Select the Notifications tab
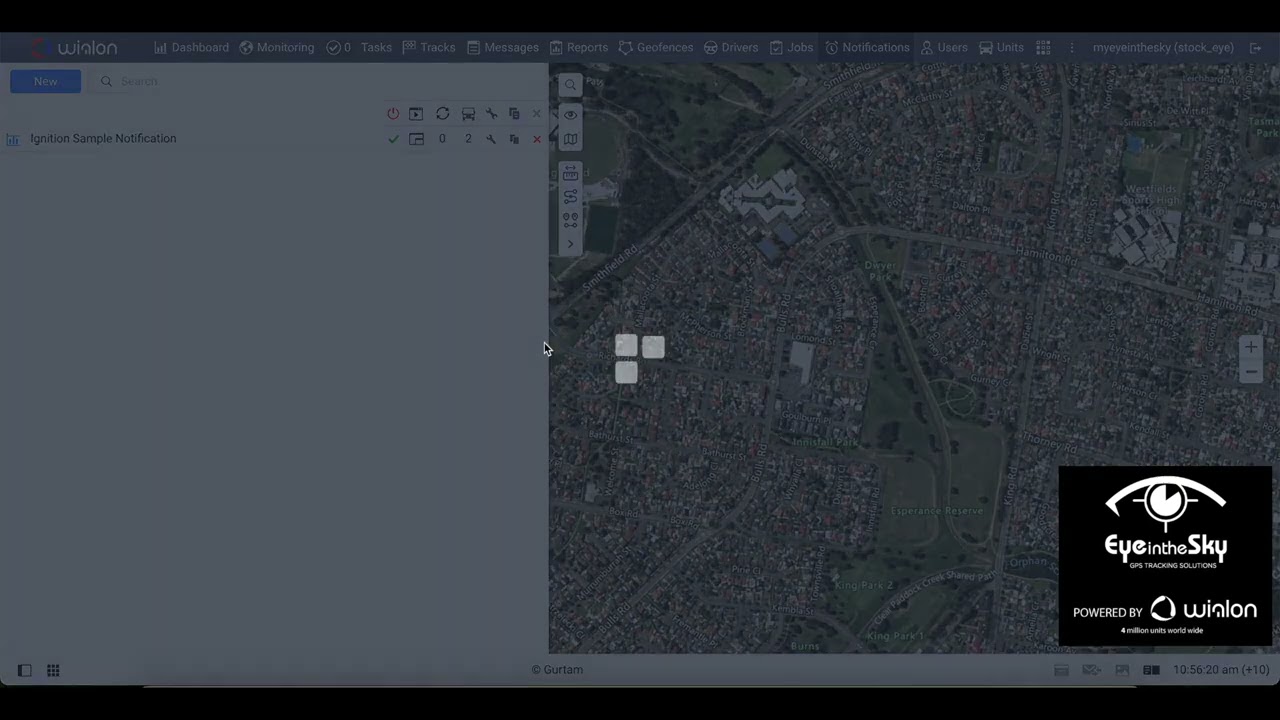The width and height of the screenshot is (1280, 720). (867, 47)
